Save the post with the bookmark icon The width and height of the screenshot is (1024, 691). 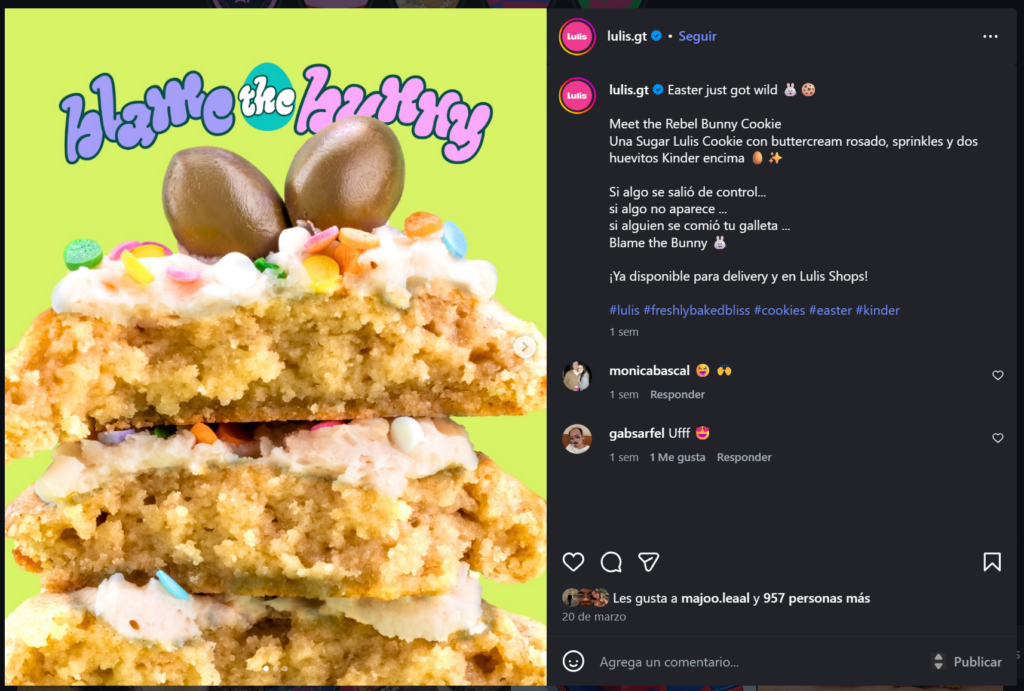click(992, 562)
